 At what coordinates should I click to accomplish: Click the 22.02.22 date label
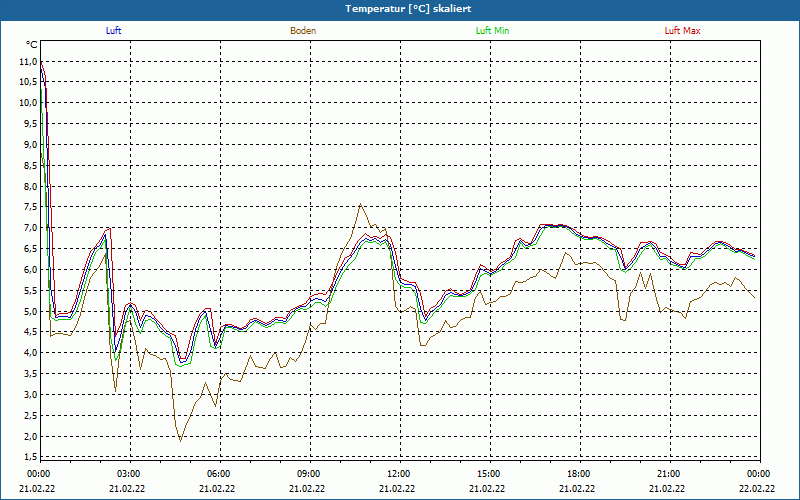point(758,489)
